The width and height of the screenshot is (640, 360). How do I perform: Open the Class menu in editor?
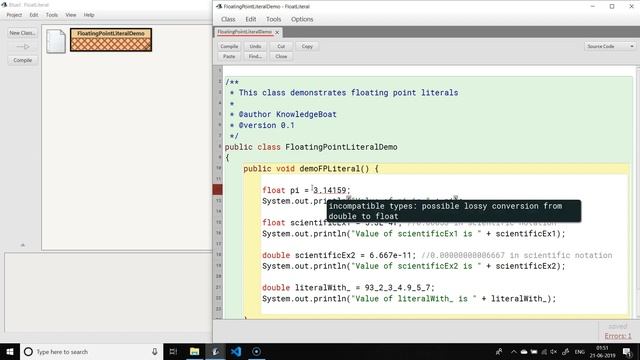coord(228,19)
